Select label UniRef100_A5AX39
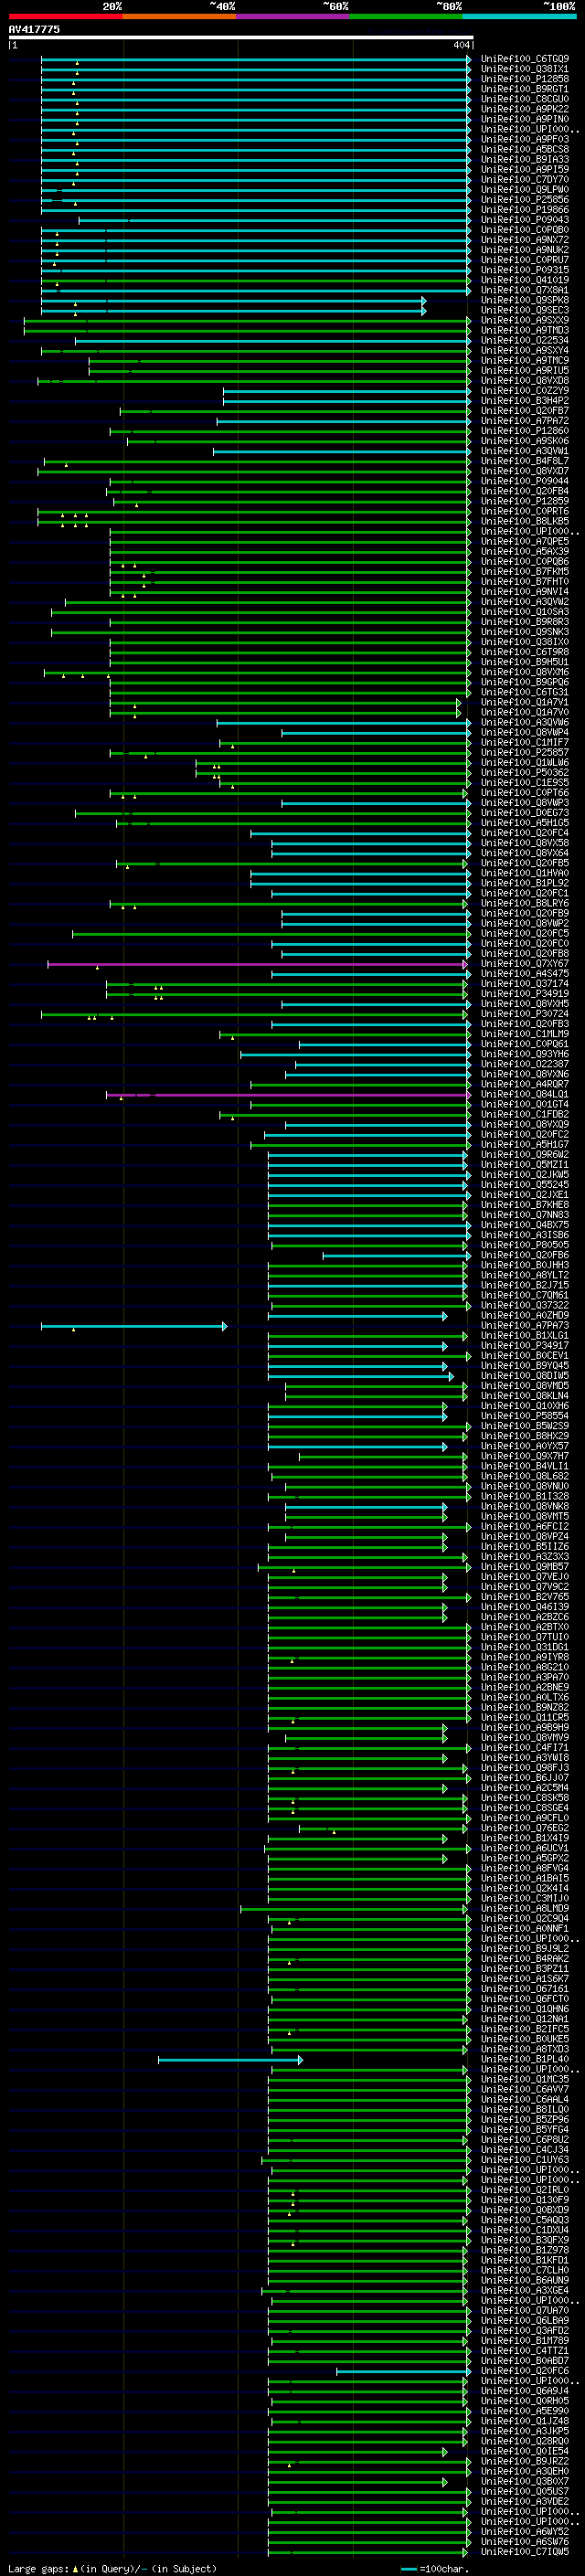 coord(525,551)
